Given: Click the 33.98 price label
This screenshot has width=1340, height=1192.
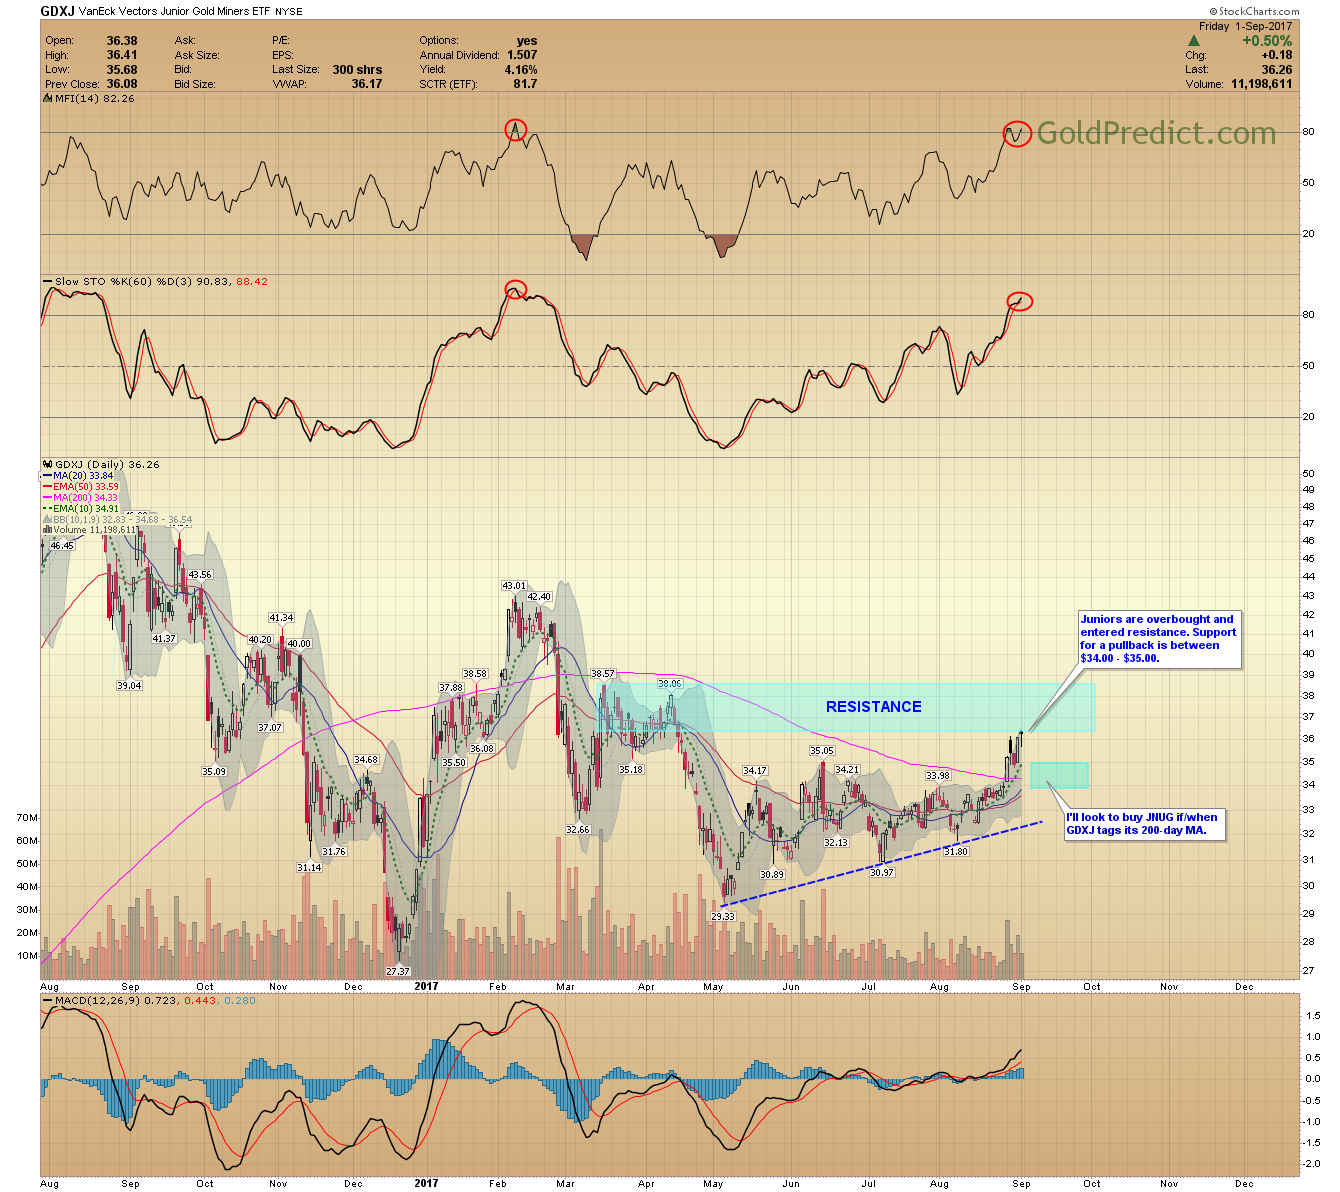Looking at the screenshot, I should point(937,776).
